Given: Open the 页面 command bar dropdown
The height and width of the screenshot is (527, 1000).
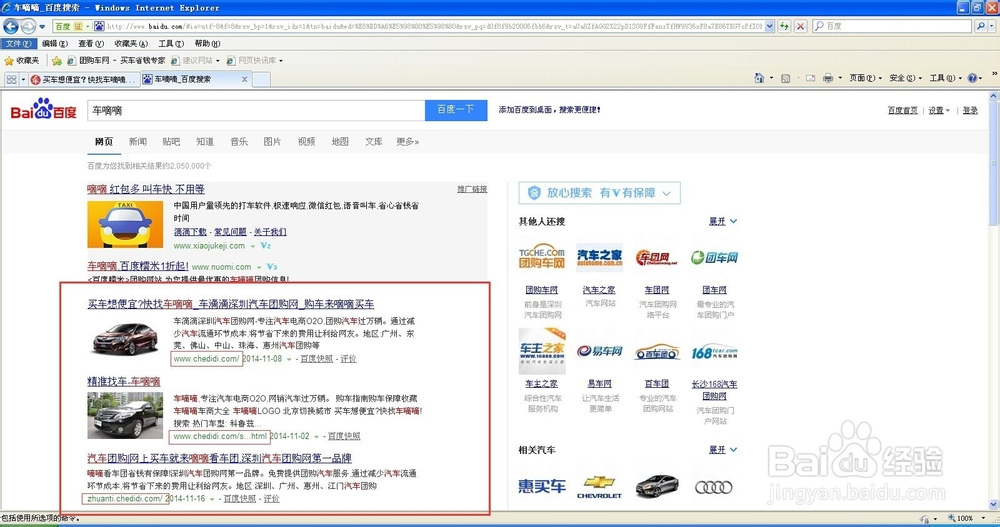Looking at the screenshot, I should (x=865, y=78).
